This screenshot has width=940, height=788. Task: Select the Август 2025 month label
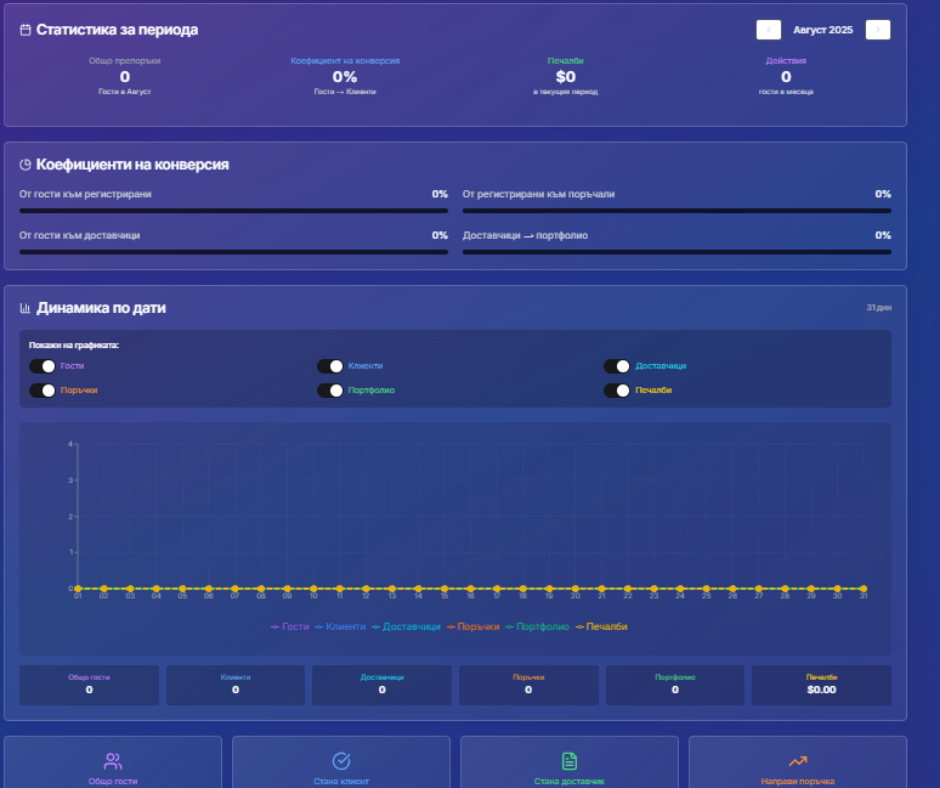coord(823,30)
